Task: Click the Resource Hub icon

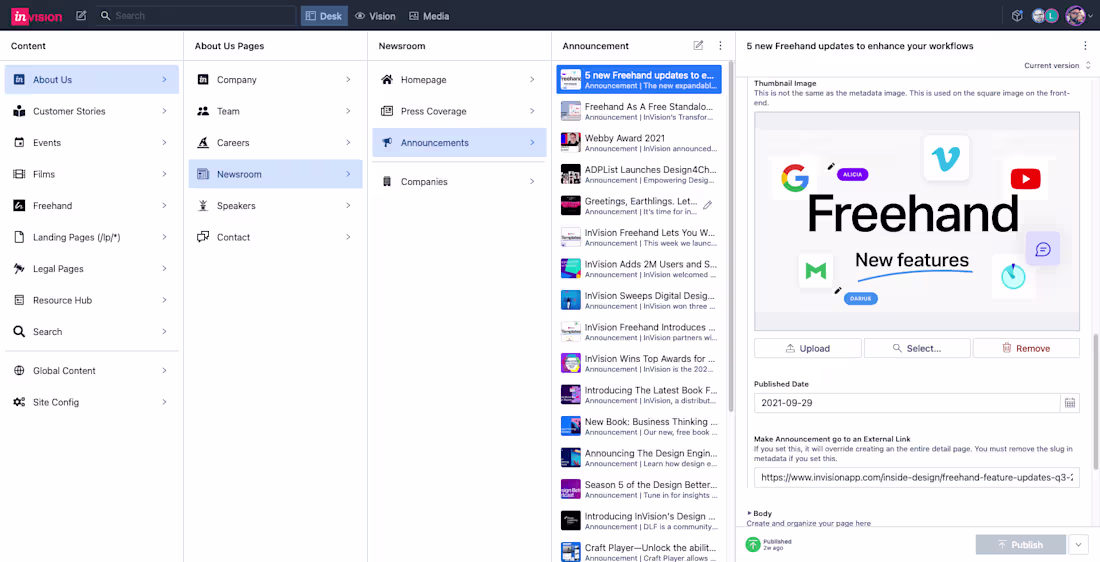Action: [x=20, y=300]
